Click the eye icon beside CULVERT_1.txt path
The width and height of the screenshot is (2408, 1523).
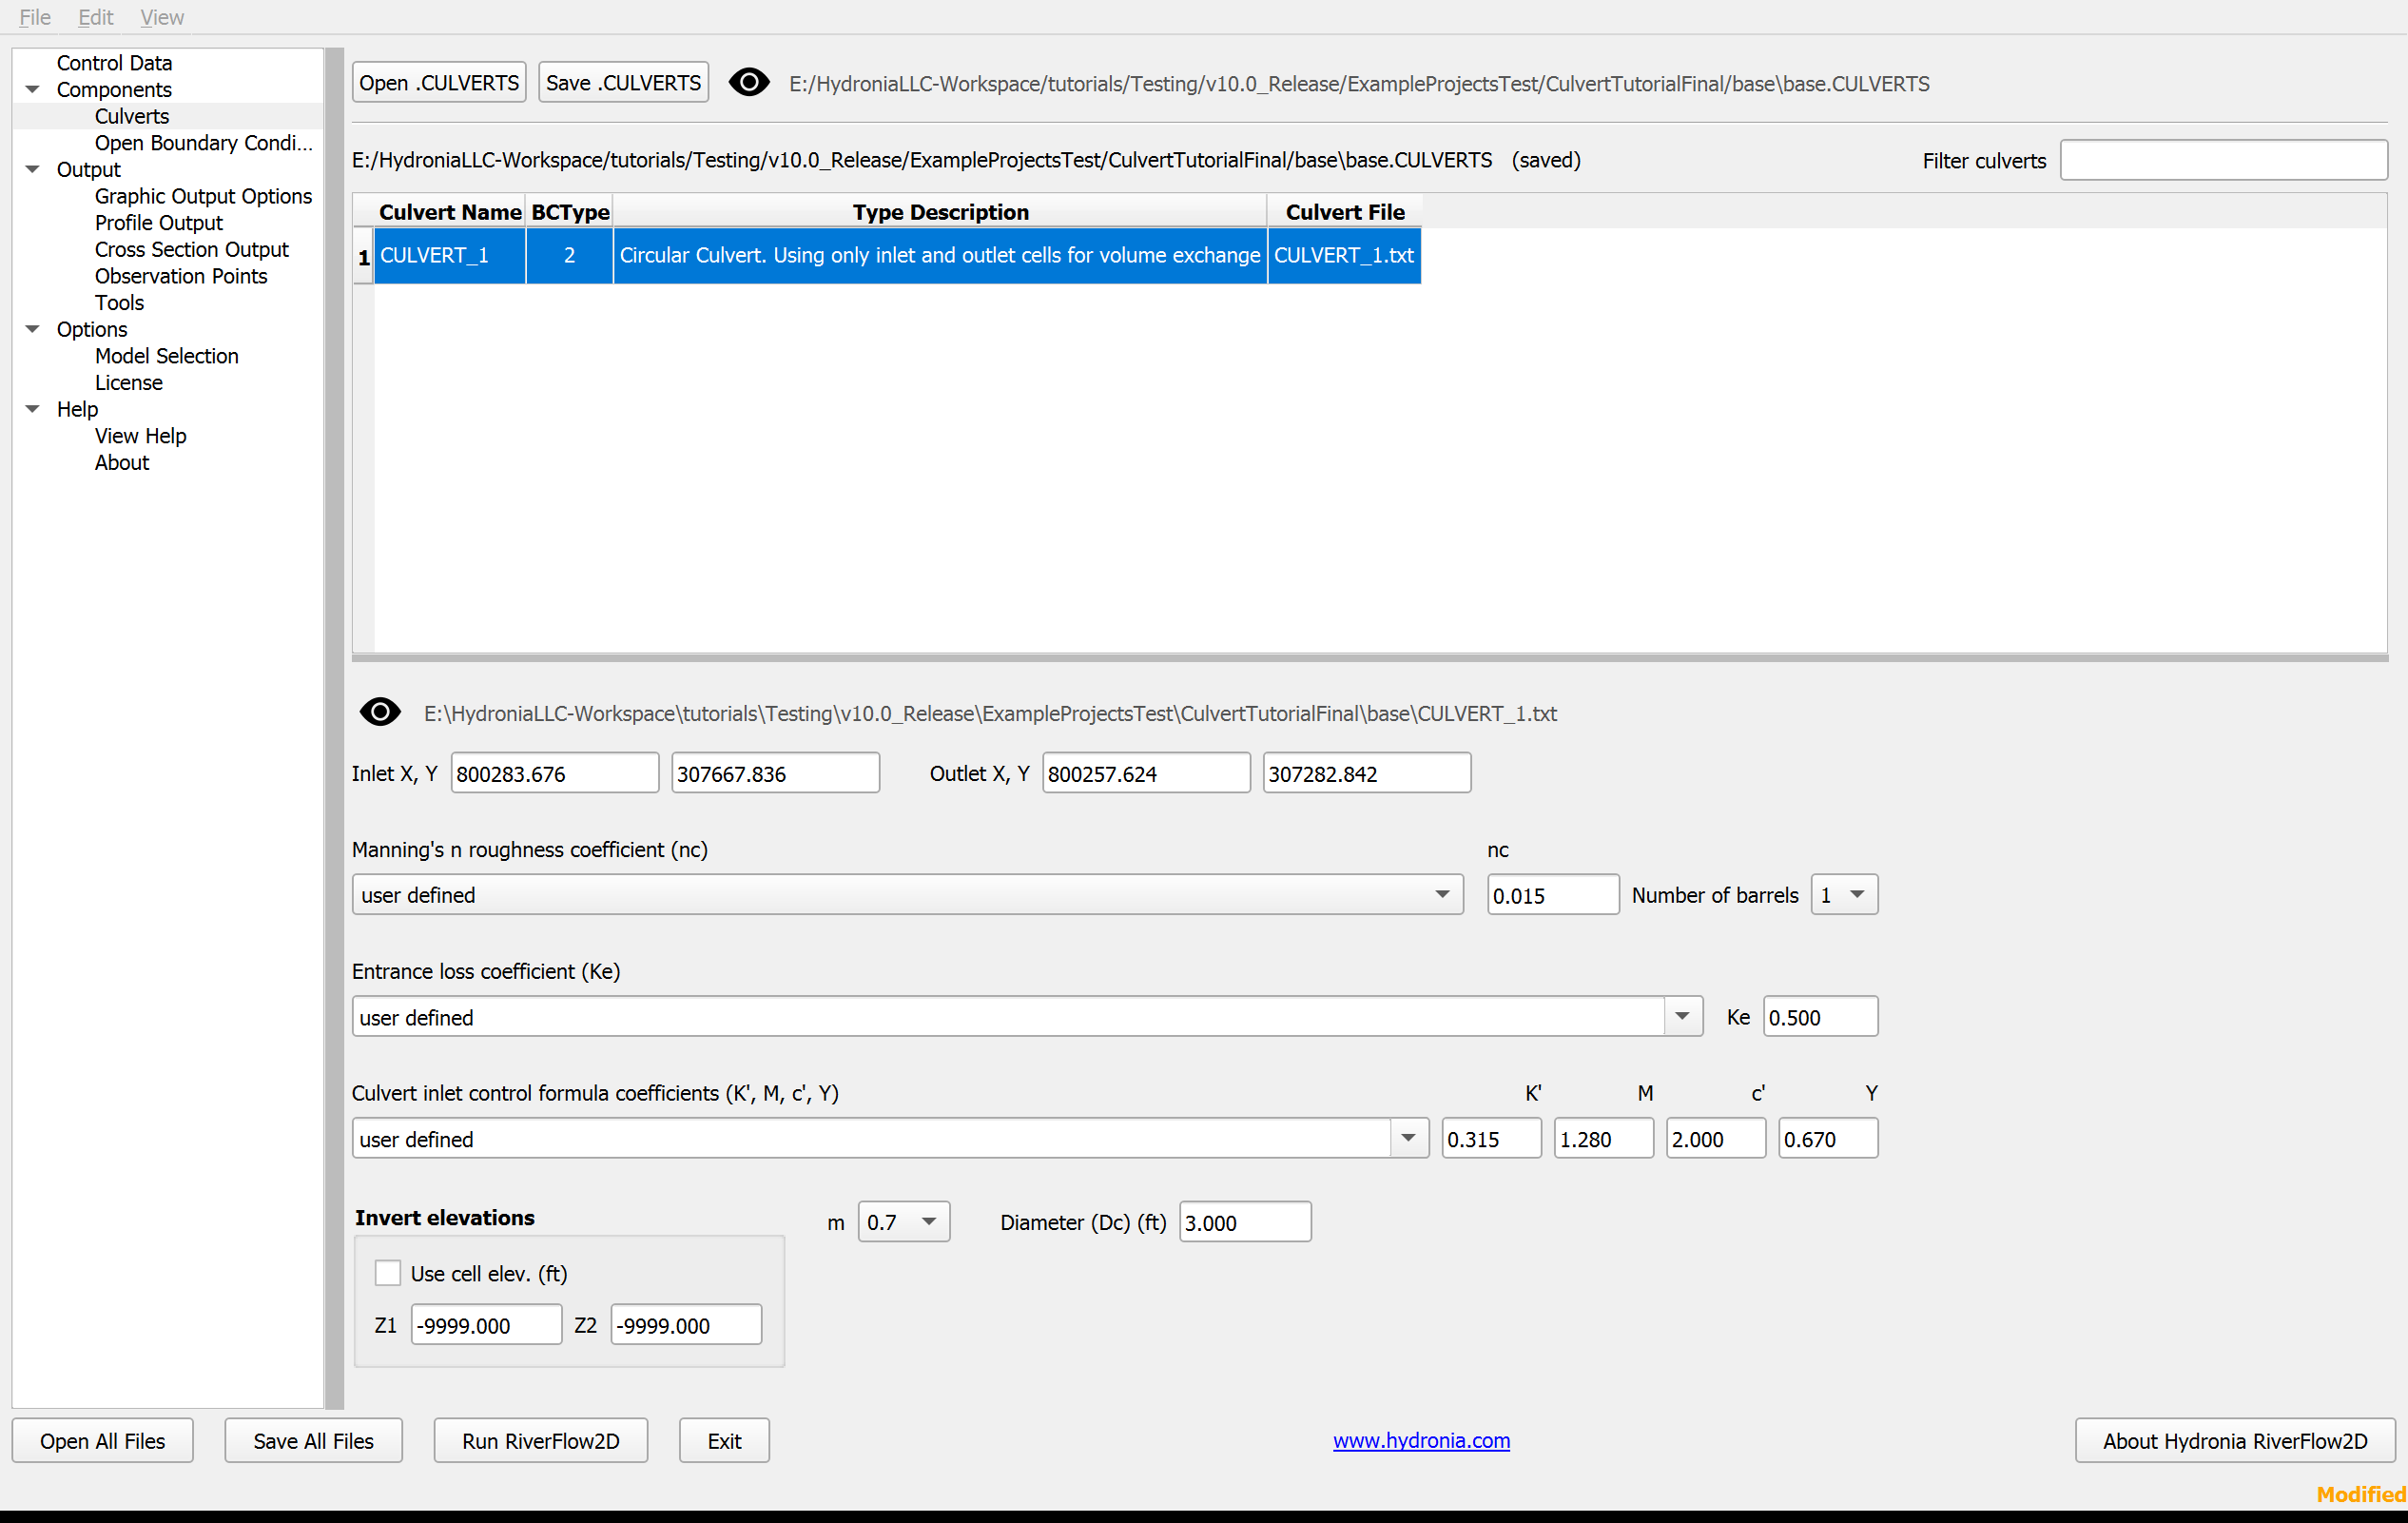(380, 713)
